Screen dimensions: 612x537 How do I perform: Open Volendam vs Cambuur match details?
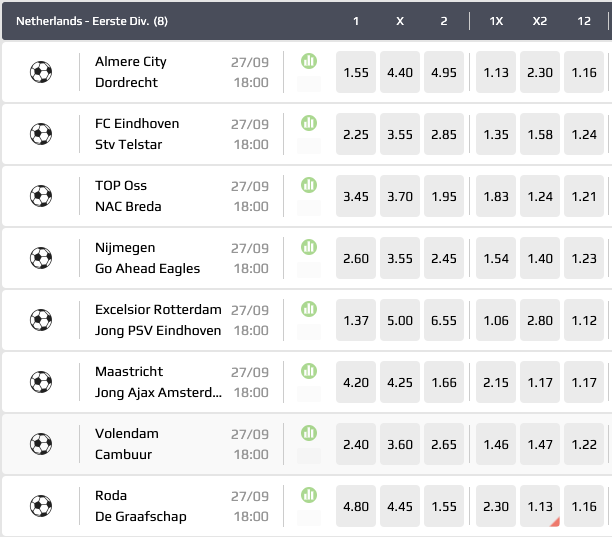(127, 444)
